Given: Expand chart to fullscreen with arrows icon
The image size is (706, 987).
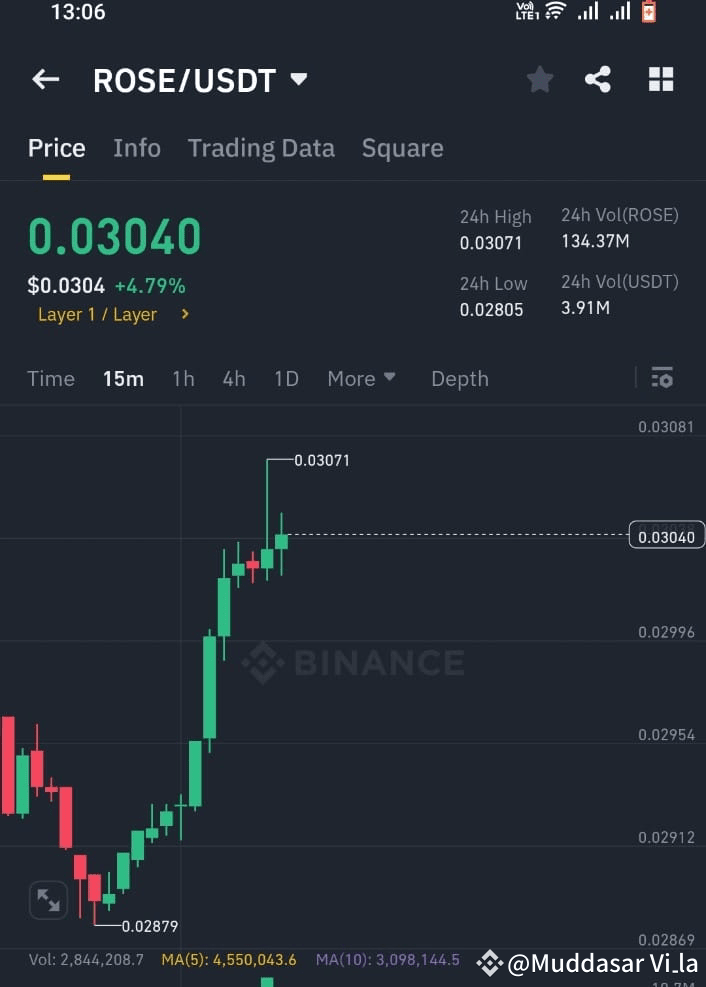Looking at the screenshot, I should click(48, 900).
